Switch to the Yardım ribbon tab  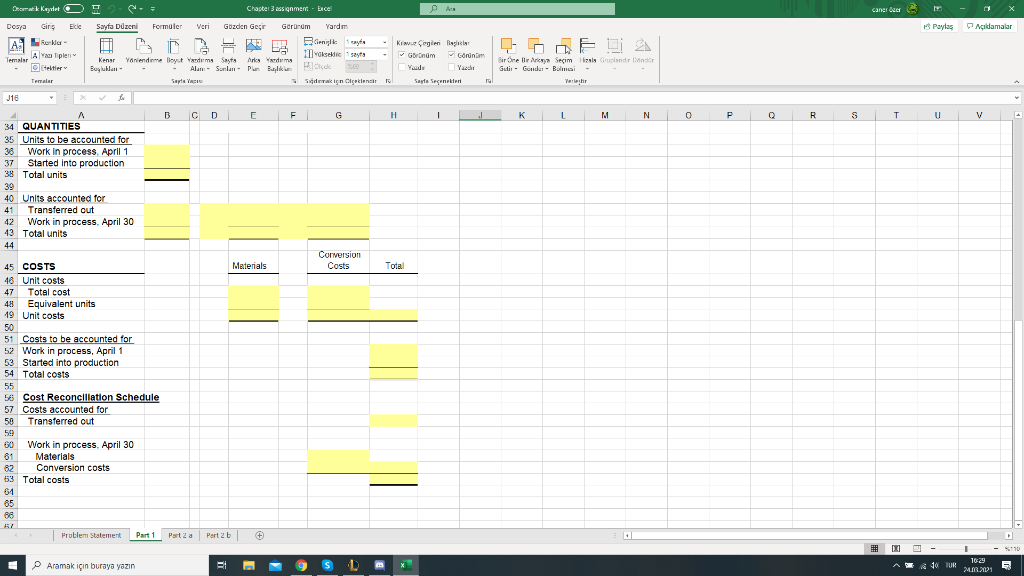[336, 27]
